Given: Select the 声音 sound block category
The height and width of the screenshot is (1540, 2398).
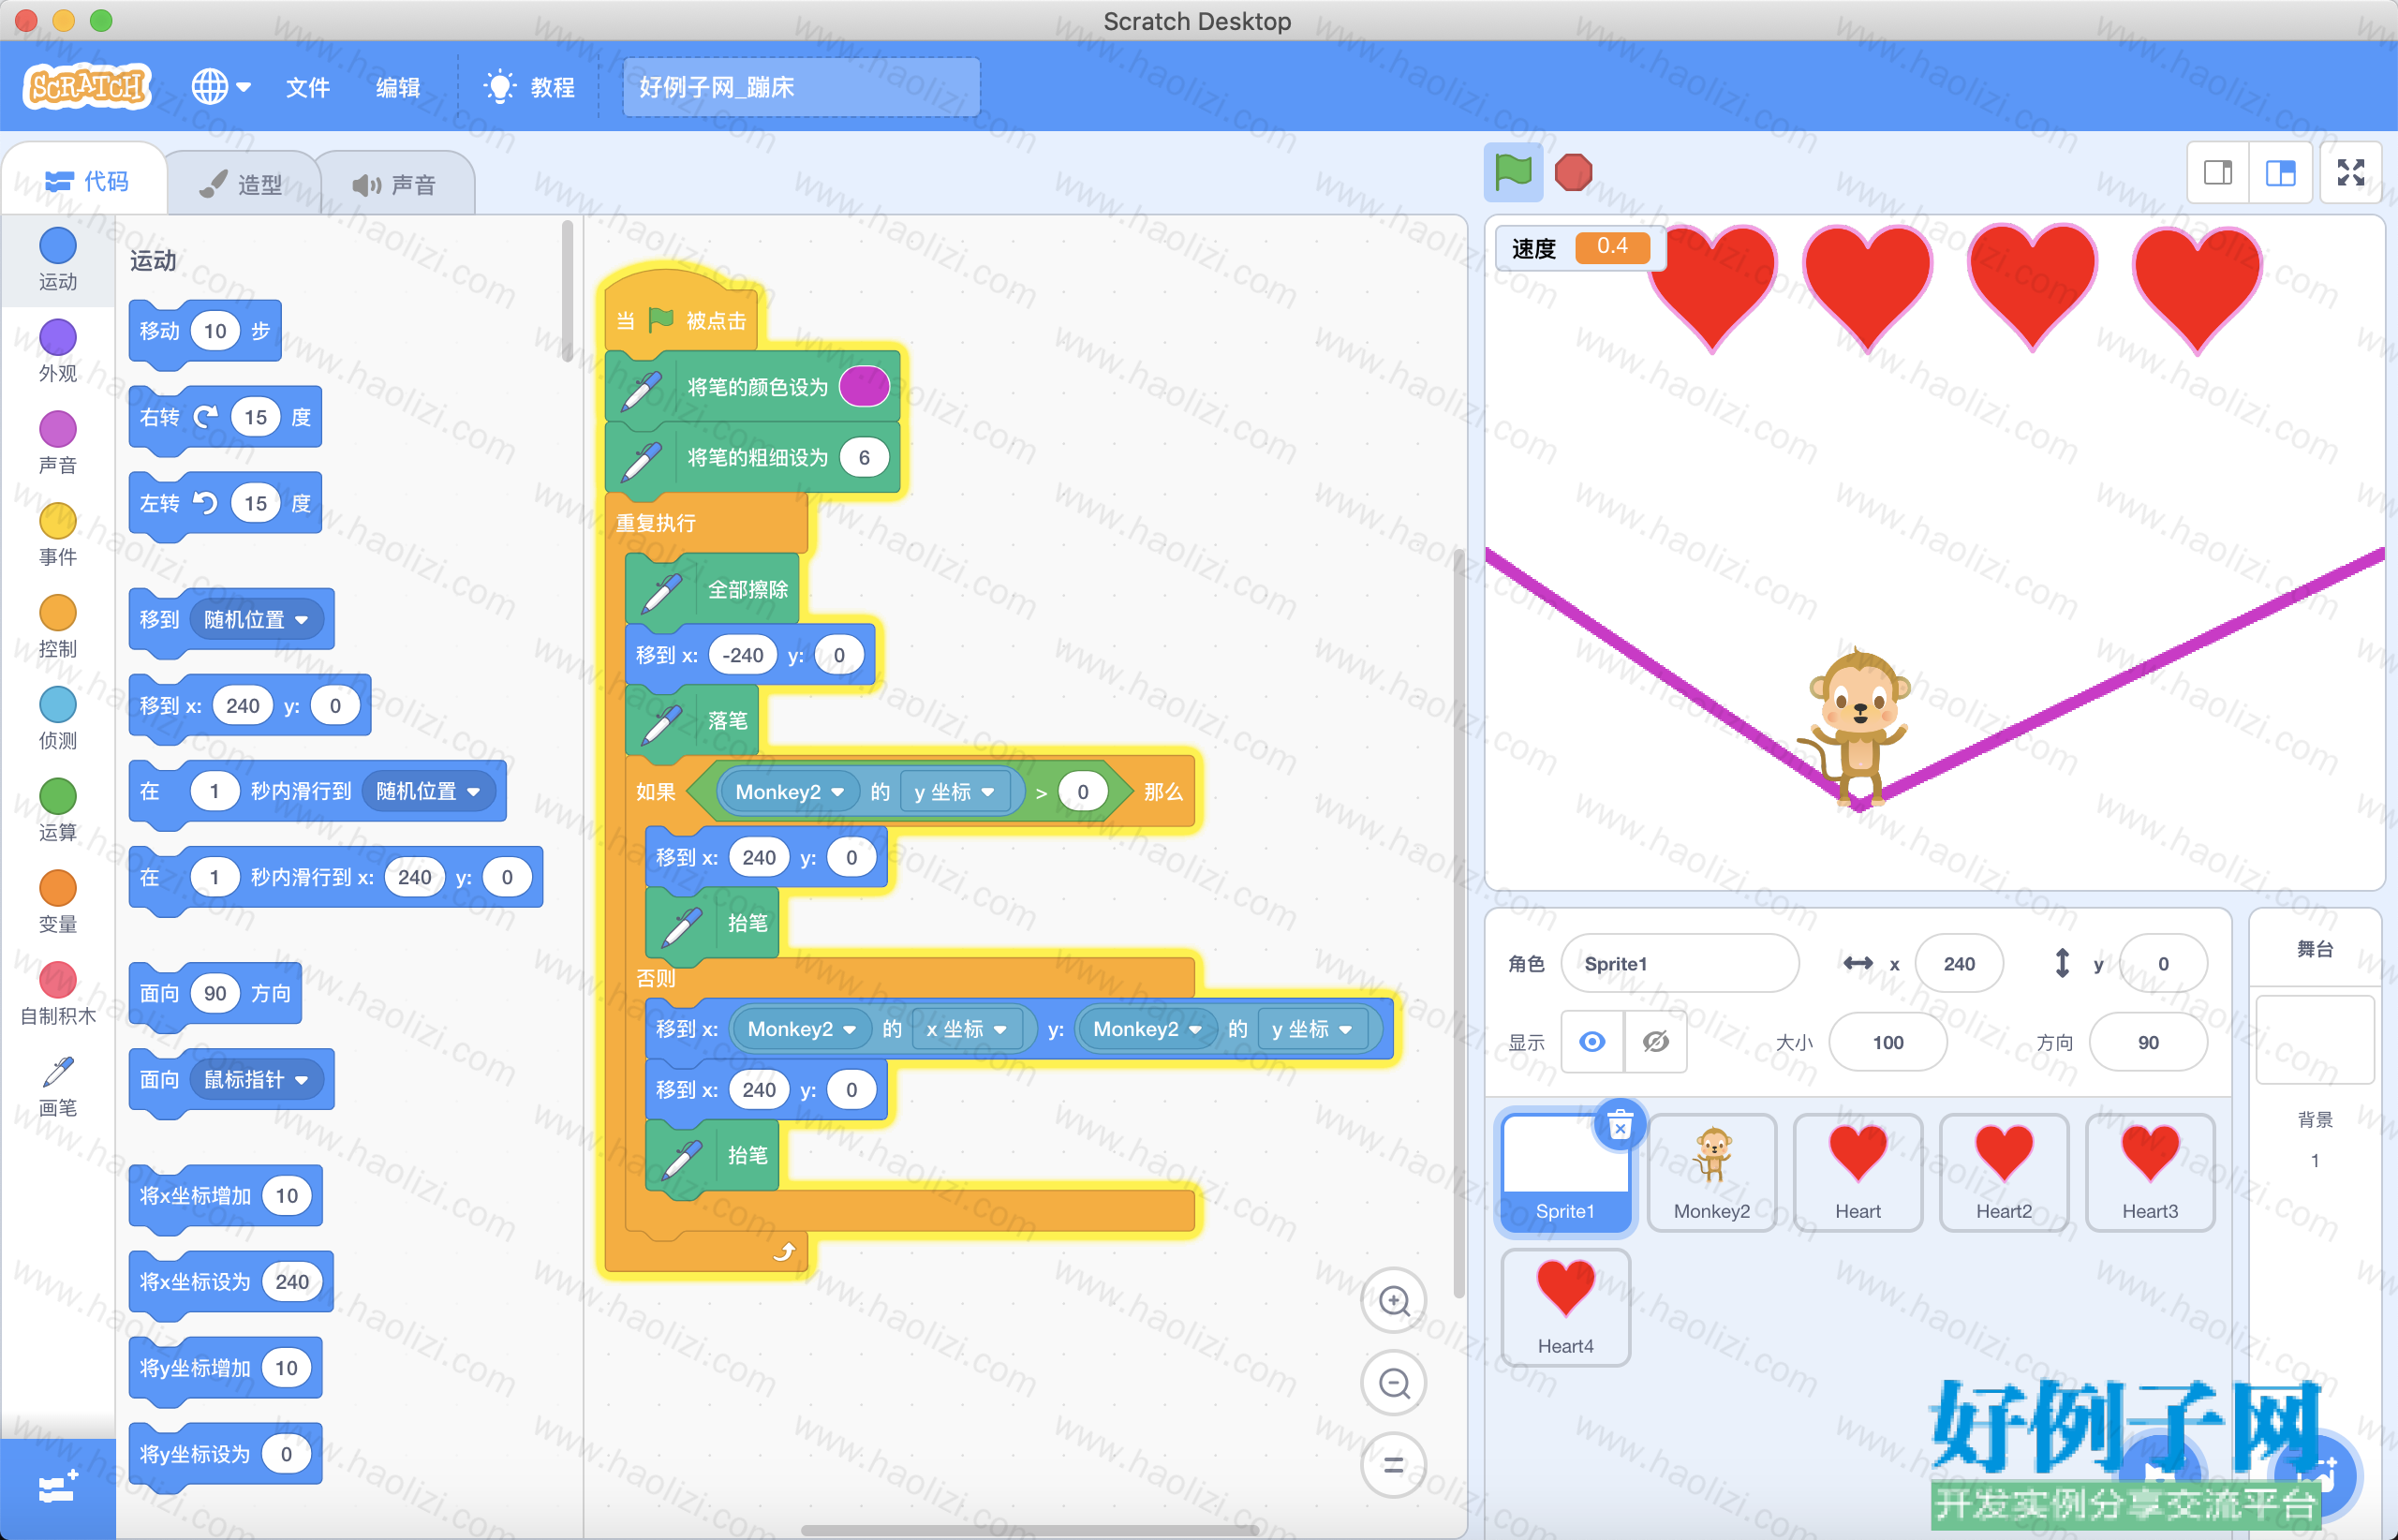Looking at the screenshot, I should pyautogui.click(x=57, y=443).
